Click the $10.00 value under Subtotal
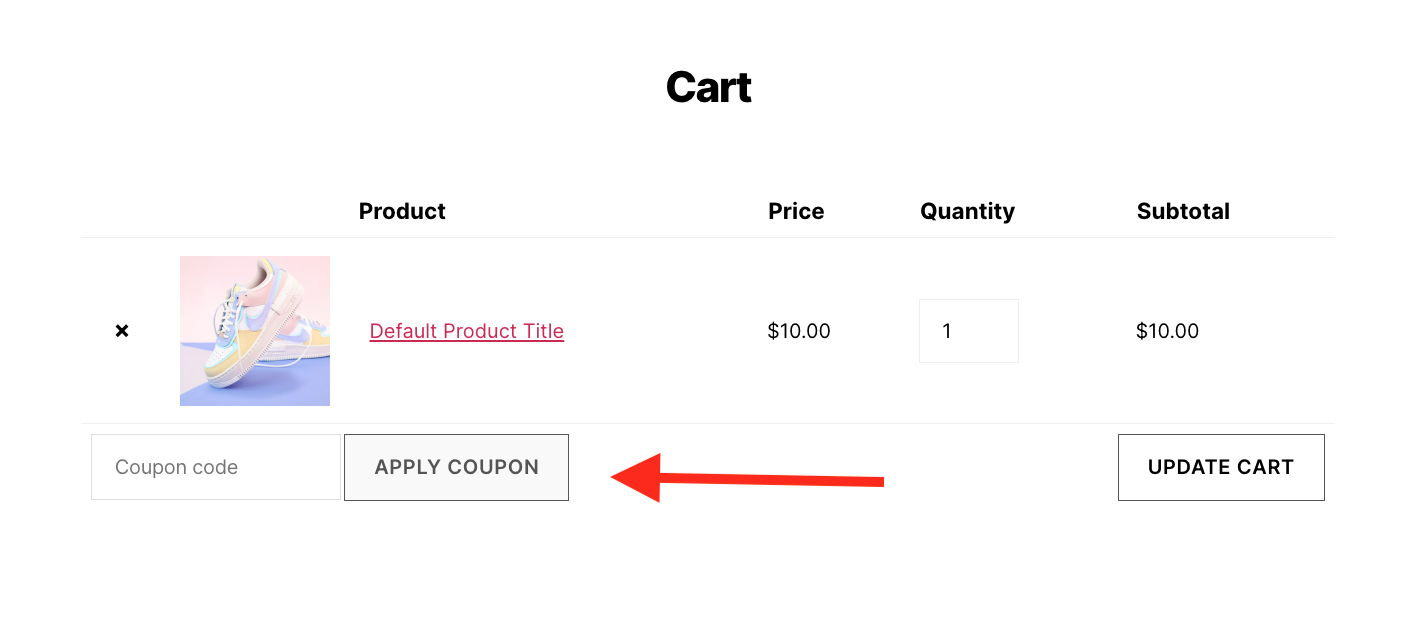Viewport: 1426px width, 643px height. click(x=1167, y=331)
